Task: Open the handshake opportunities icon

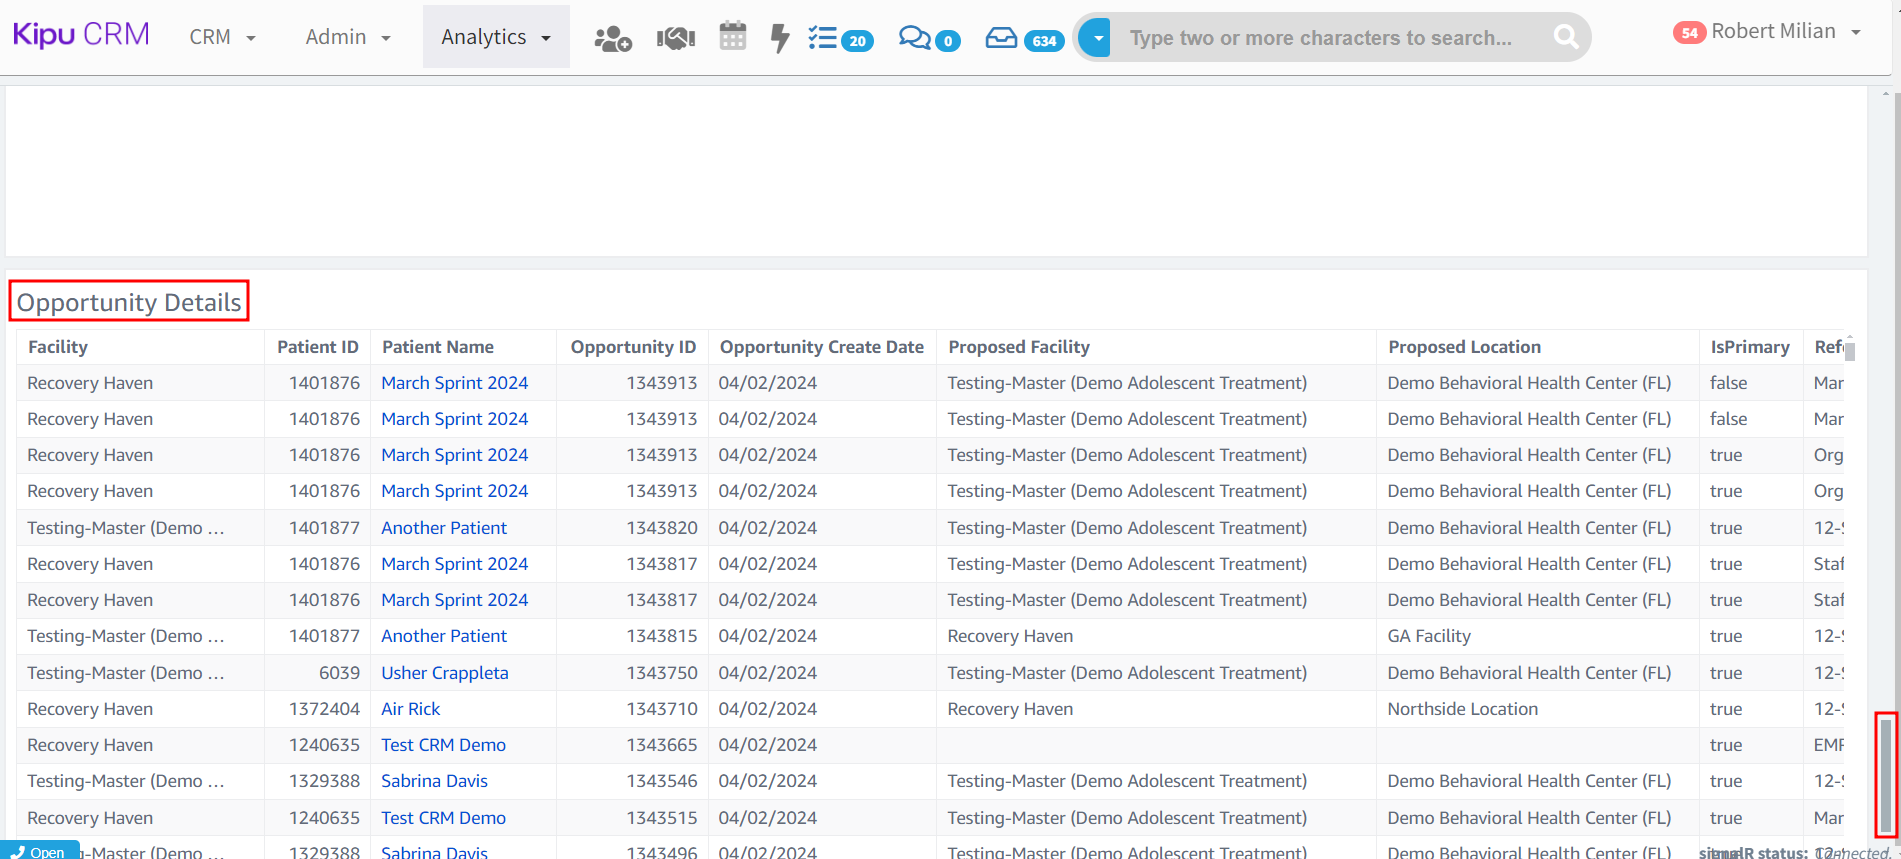Action: click(675, 38)
